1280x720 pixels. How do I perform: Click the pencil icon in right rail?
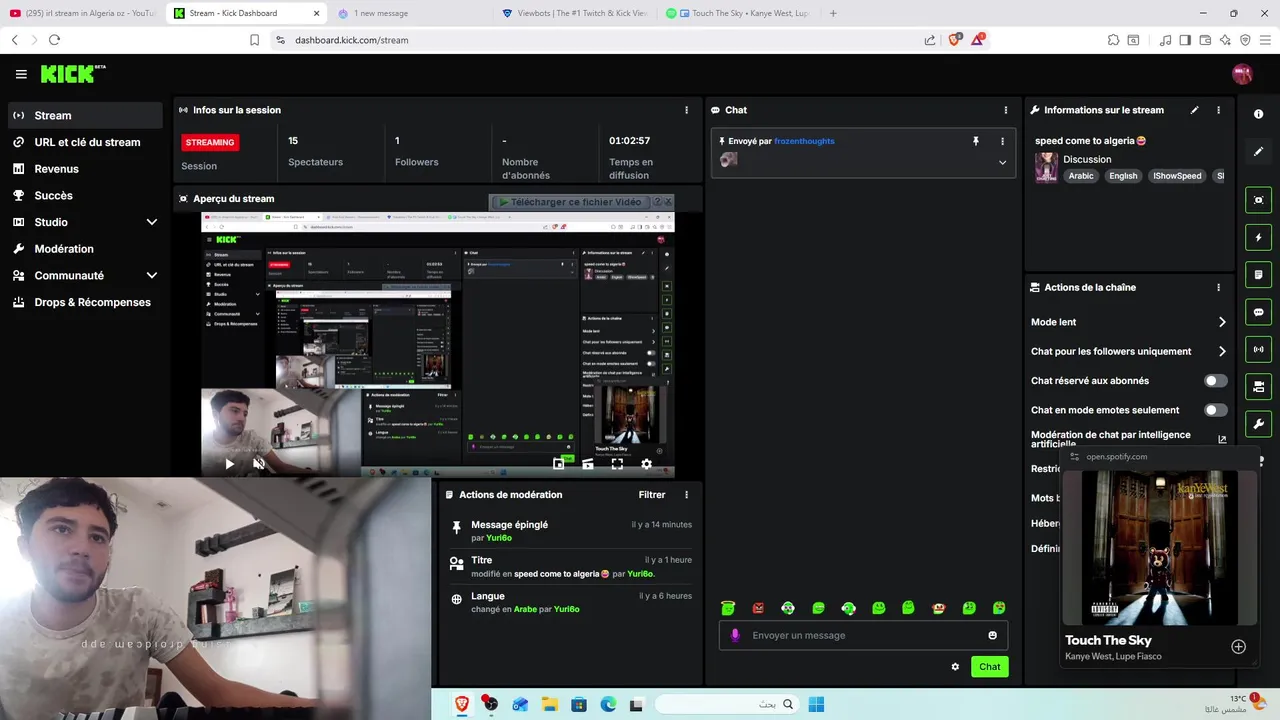pos(1258,152)
